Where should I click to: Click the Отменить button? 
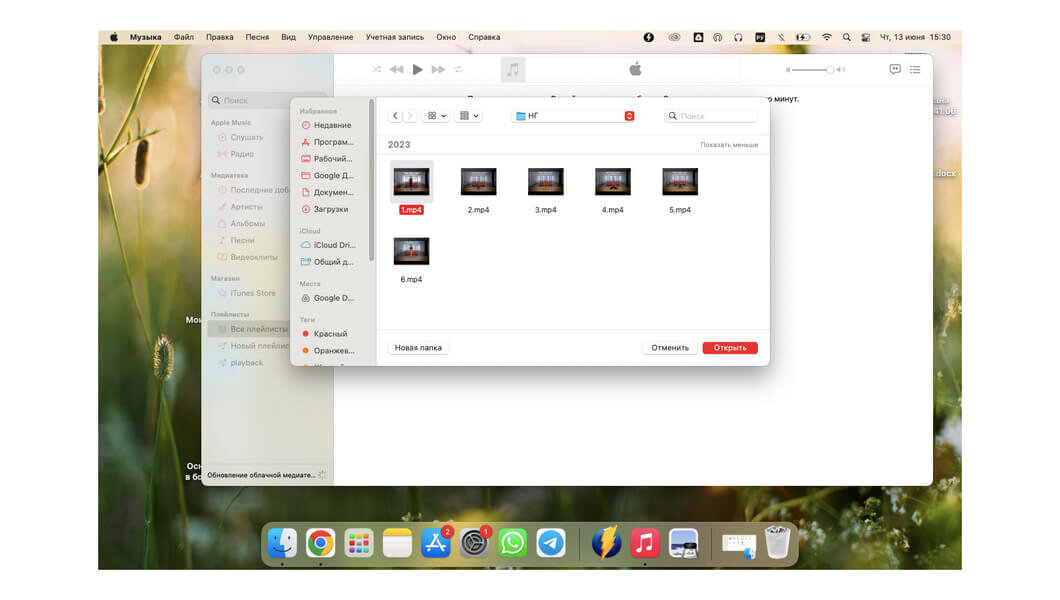pyautogui.click(x=670, y=348)
